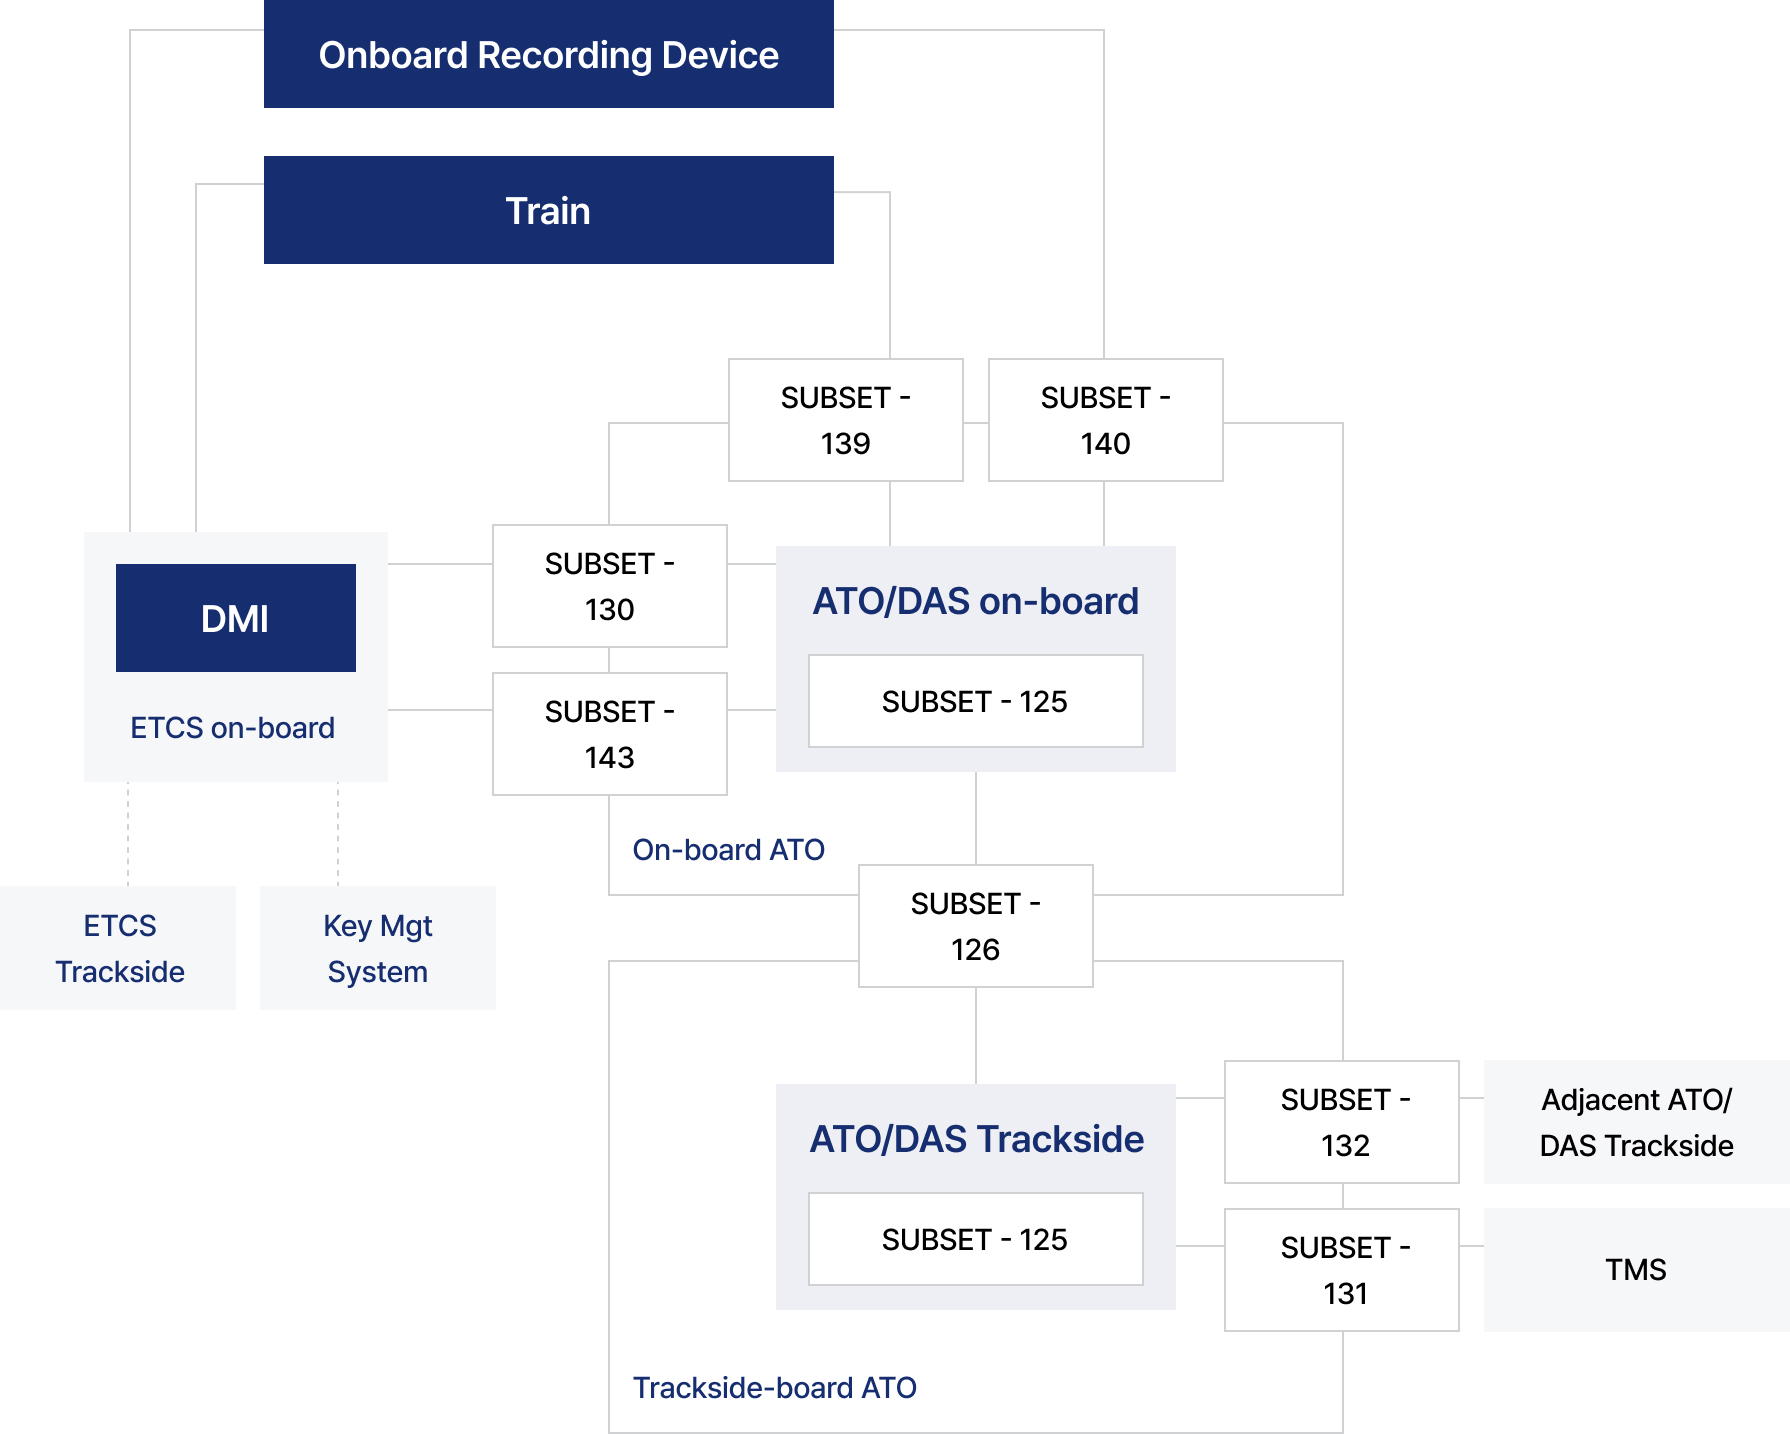The image size is (1790, 1434).
Task: Click the SUBSET - 130 box
Action: pos(609,586)
